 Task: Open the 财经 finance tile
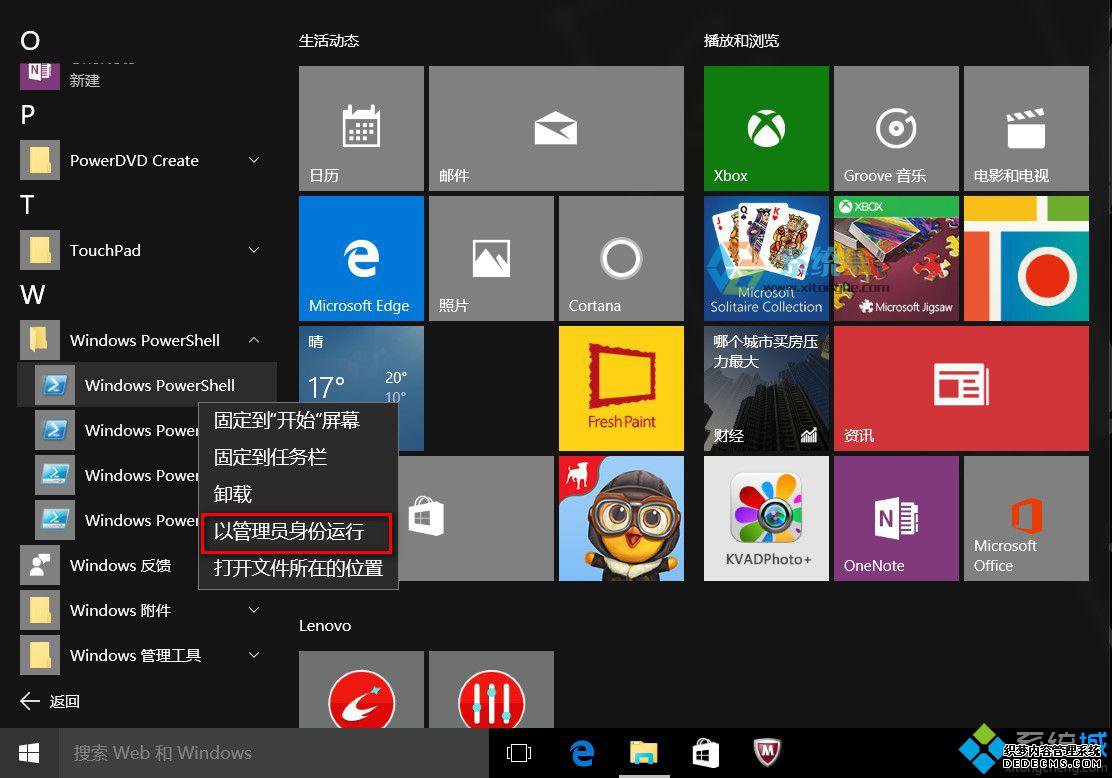[x=766, y=388]
